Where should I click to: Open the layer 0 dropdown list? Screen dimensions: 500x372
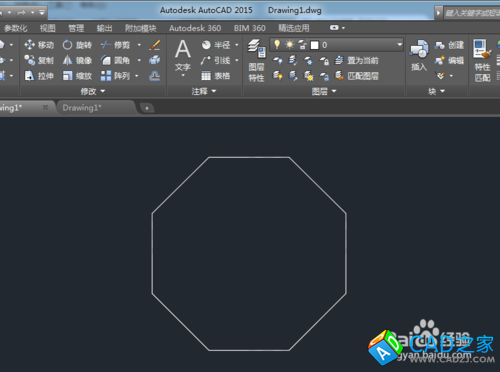click(399, 44)
